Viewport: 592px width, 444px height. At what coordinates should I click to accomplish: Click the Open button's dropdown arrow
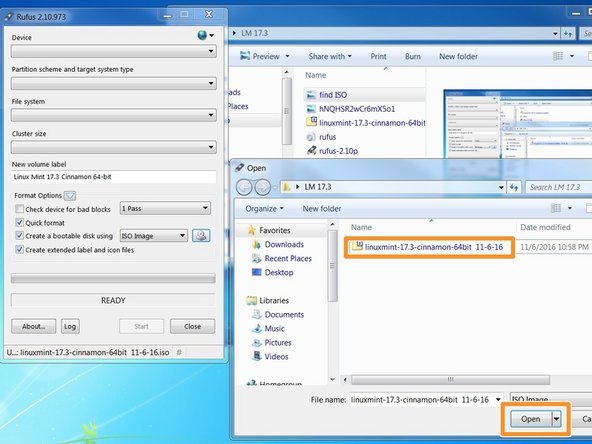[556, 419]
